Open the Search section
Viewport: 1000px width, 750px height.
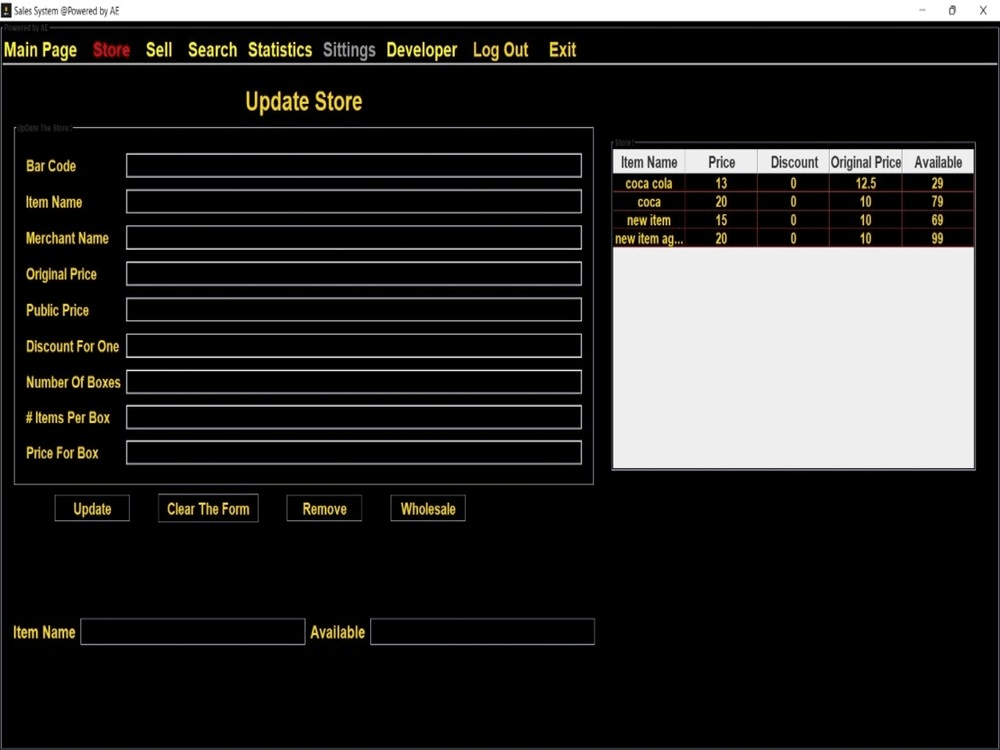[212, 49]
